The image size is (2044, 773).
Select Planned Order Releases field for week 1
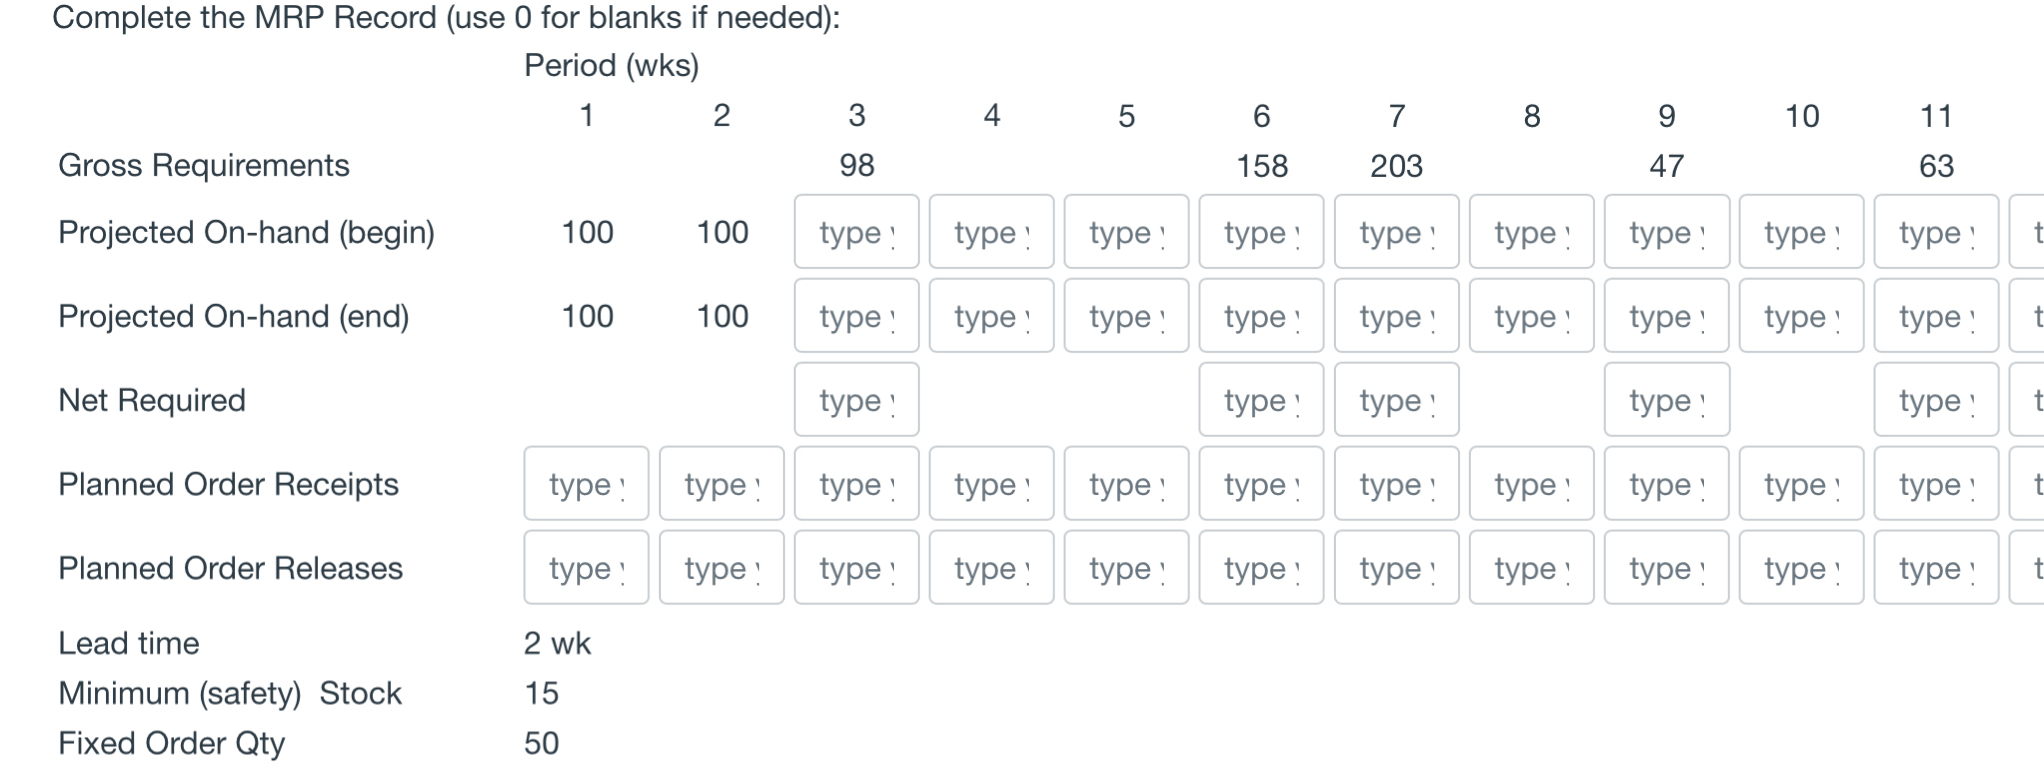click(586, 568)
